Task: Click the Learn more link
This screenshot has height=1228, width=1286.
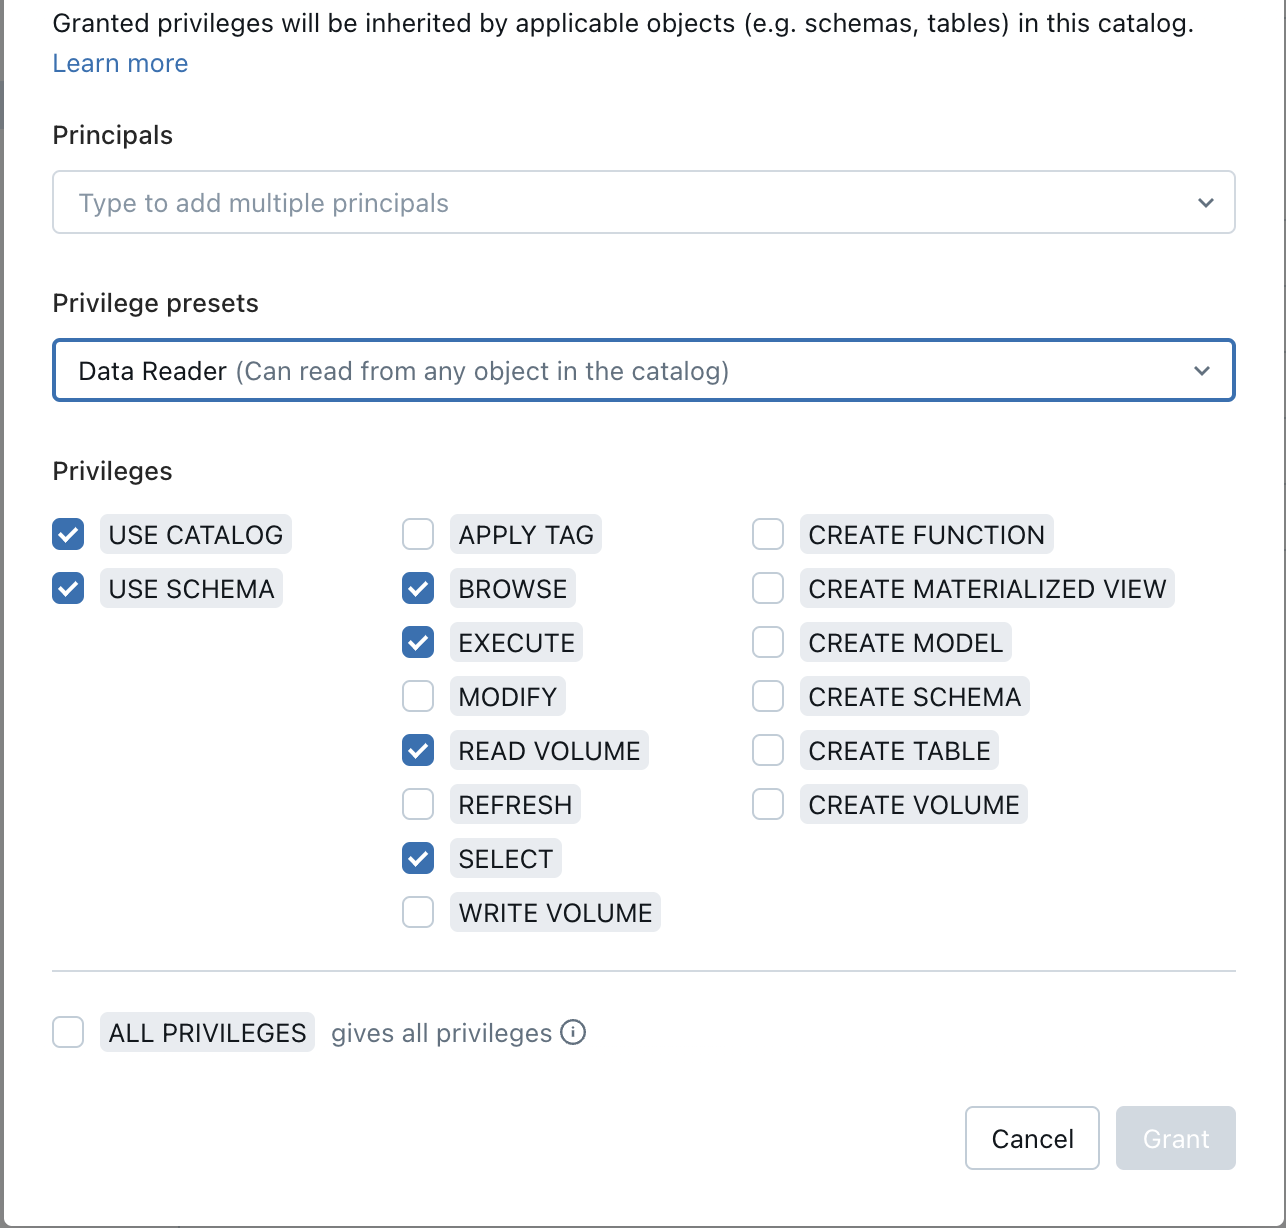Action: pos(119,63)
